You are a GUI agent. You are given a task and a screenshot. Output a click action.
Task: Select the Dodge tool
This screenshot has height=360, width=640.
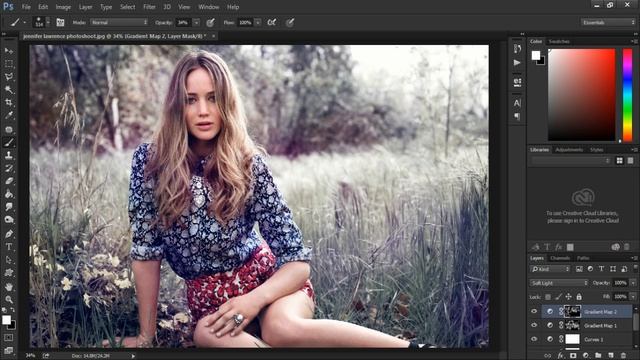click(9, 220)
